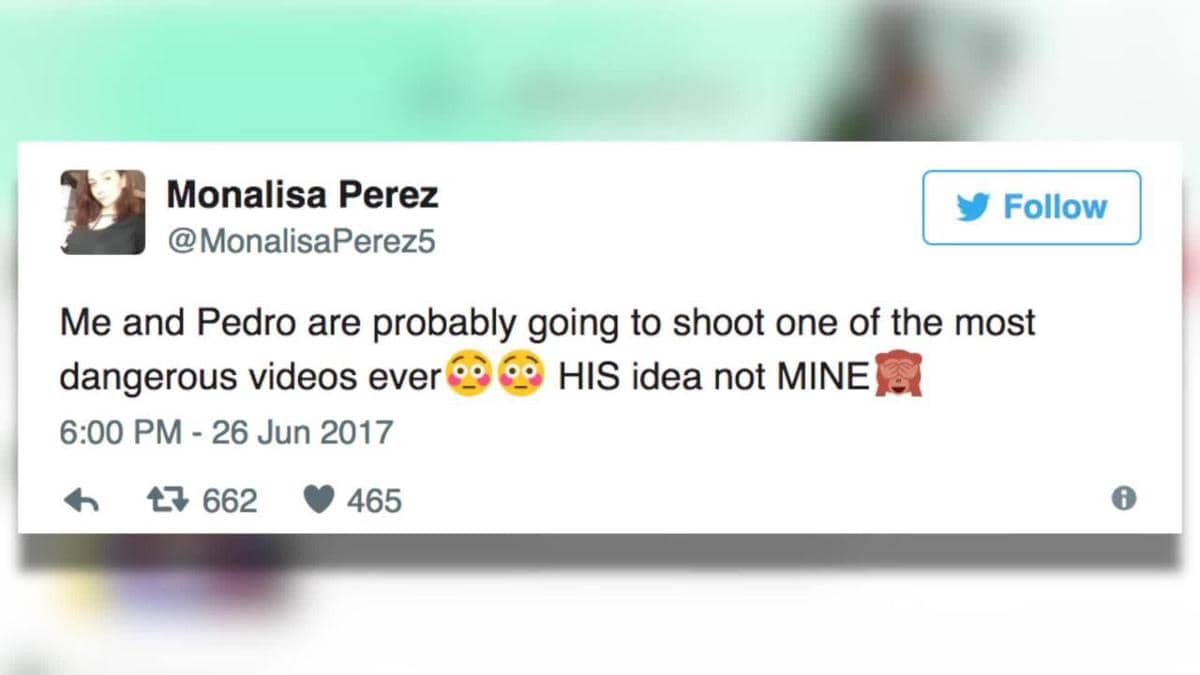The width and height of the screenshot is (1200, 675).
Task: Open the Monalisa Perez display name link
Action: click(302, 195)
